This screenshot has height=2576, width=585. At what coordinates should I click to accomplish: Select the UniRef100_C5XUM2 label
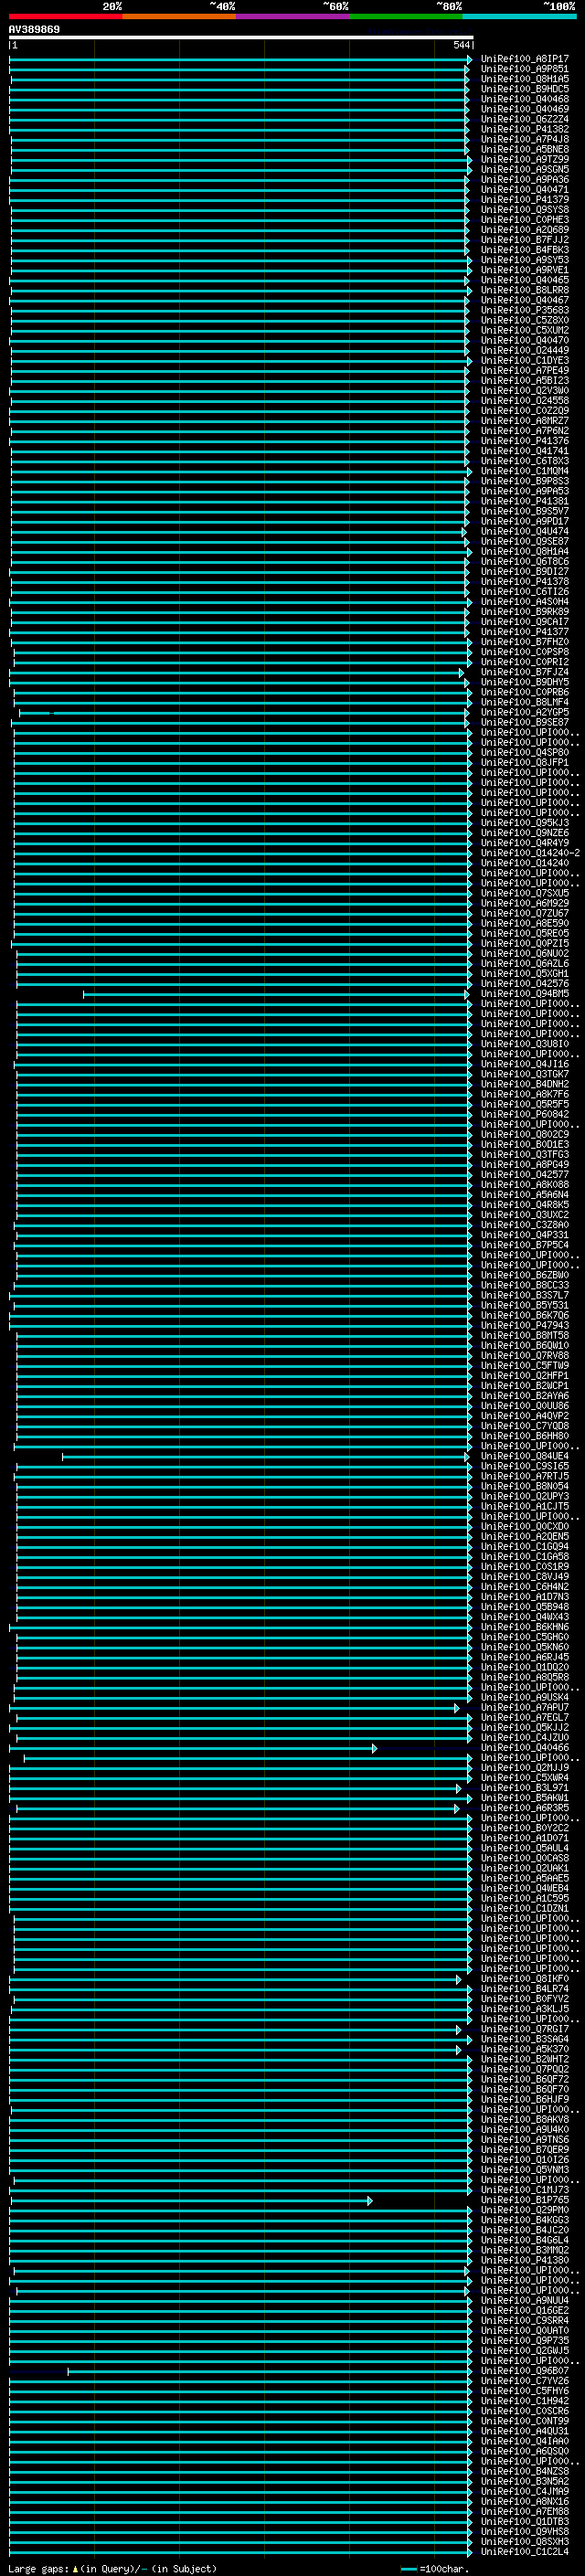click(x=524, y=330)
